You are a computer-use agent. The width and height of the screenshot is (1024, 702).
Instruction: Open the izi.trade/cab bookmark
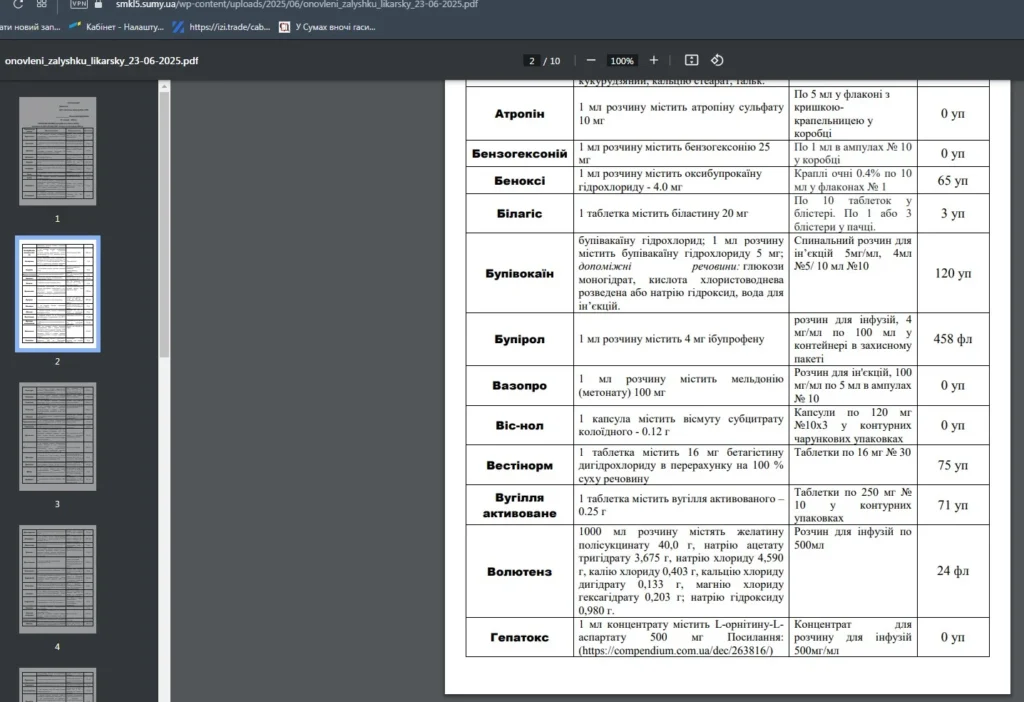221,27
